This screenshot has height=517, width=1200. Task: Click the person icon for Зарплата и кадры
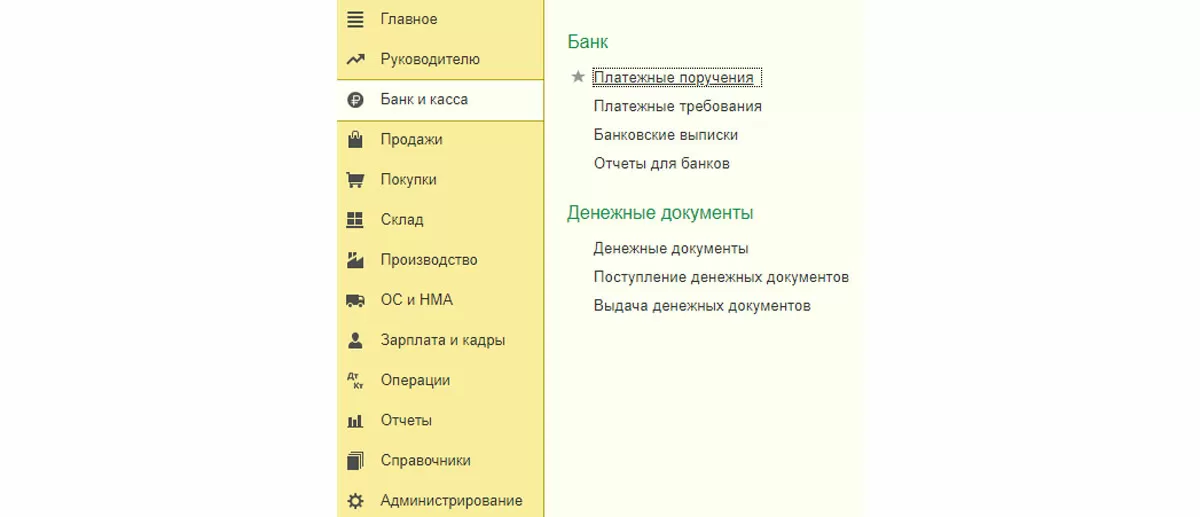coord(355,340)
